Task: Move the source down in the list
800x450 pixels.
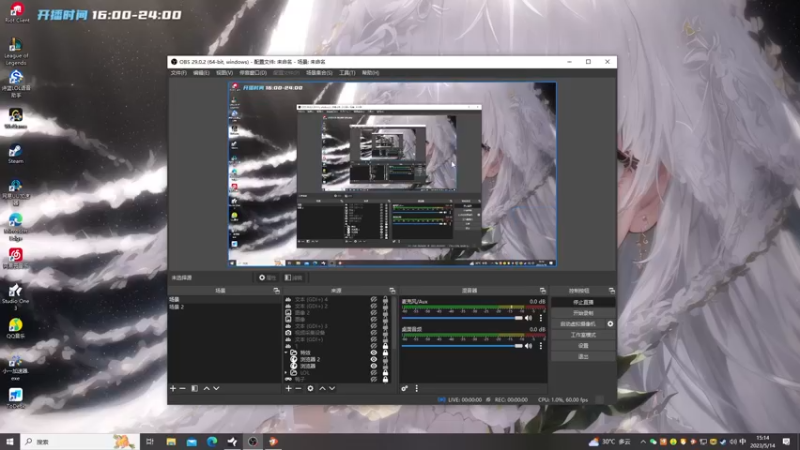Action: (x=332, y=388)
